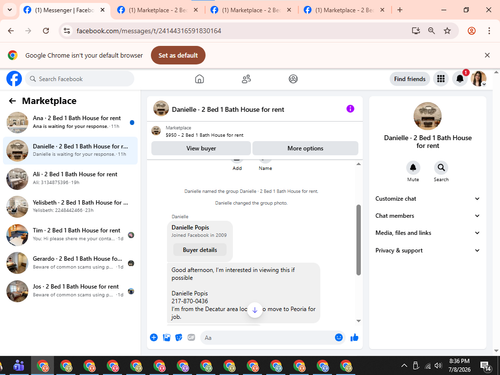Go to Home feed icon
This screenshot has height=375, width=500.
[199, 79]
